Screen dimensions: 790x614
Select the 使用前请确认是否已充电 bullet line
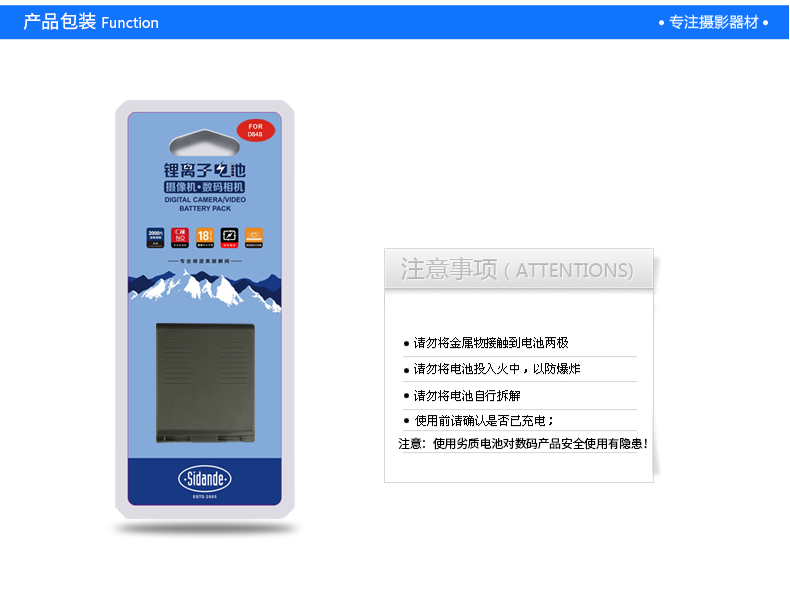point(479,421)
